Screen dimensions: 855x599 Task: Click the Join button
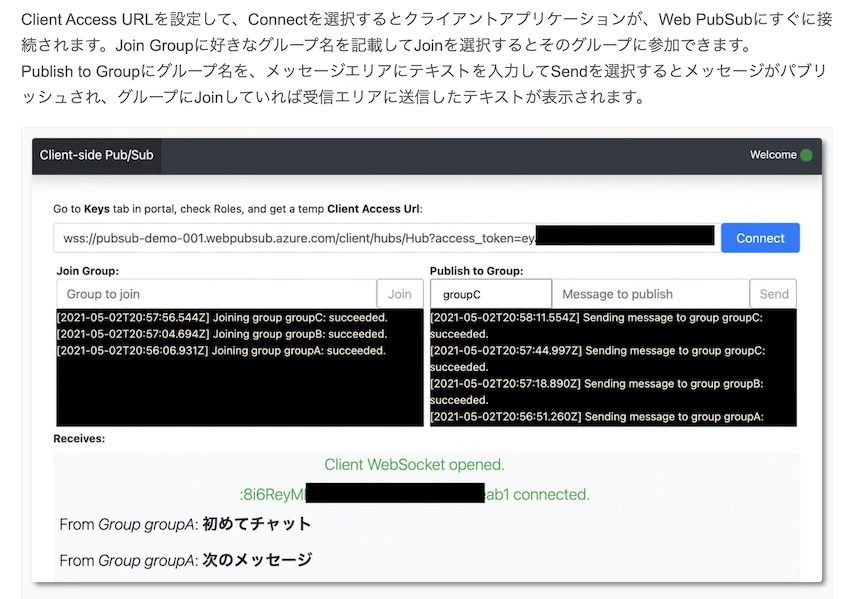(400, 294)
